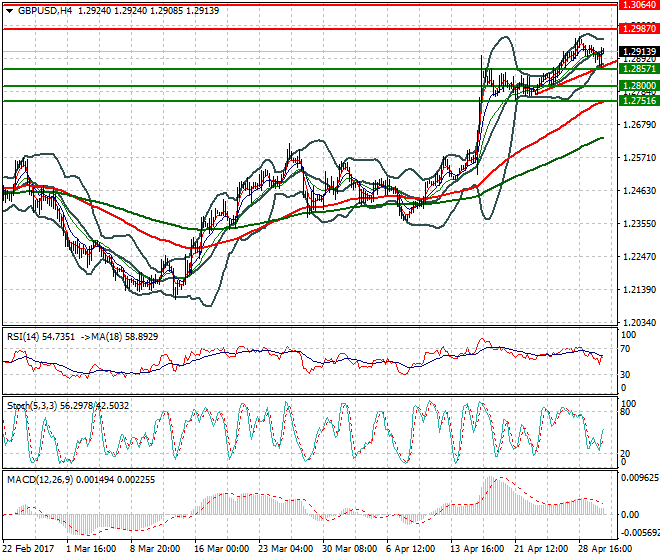Select the GBPUSD,H4 chart title text
This screenshot has height=560, width=660.
click(x=45, y=11)
